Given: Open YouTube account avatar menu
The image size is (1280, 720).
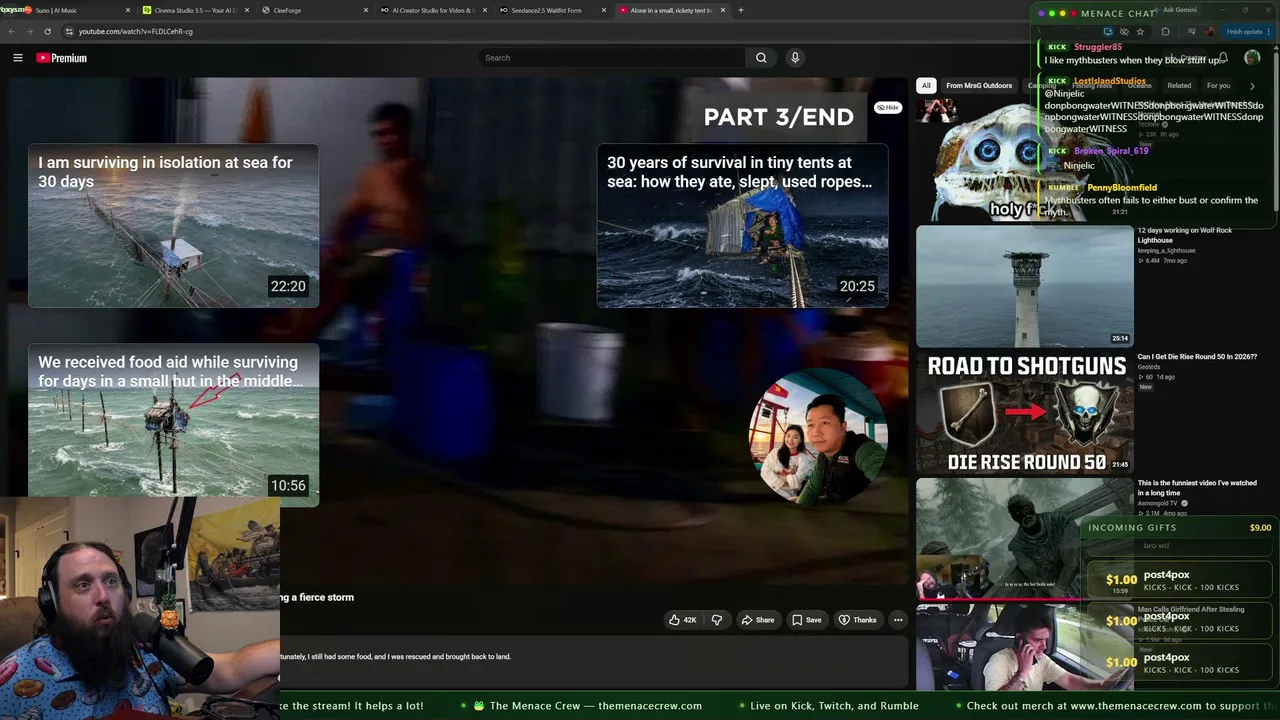Looking at the screenshot, I should click(1252, 58).
